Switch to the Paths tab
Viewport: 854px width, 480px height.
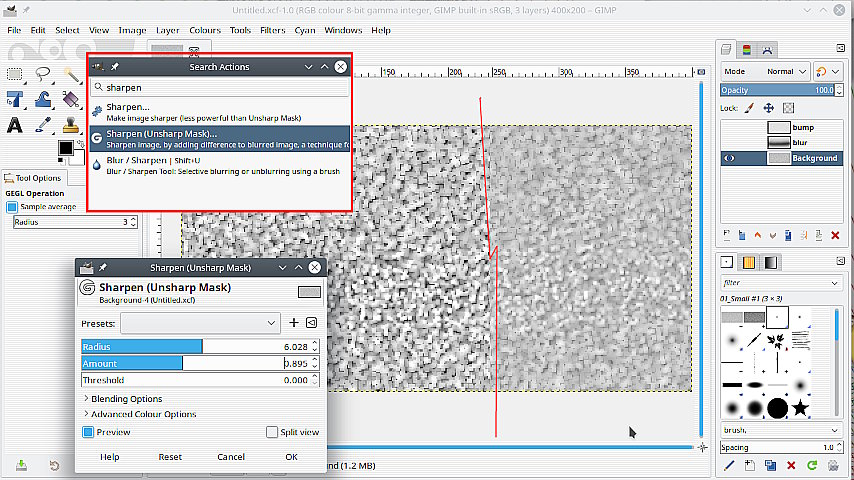767,50
